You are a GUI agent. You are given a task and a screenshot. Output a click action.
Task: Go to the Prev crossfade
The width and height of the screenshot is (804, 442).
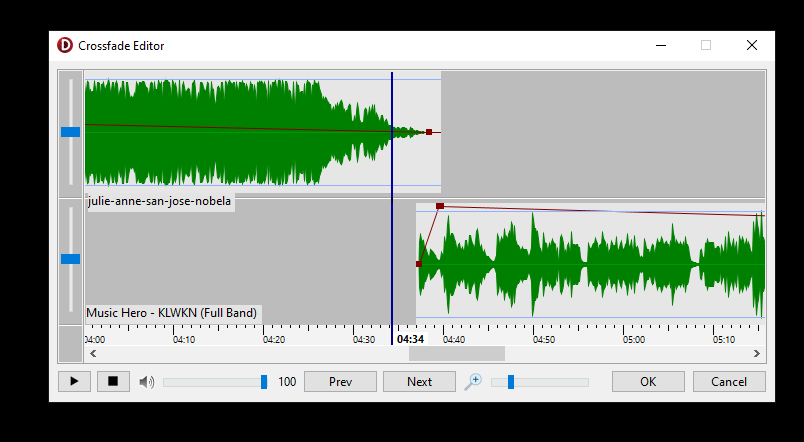[x=340, y=381]
